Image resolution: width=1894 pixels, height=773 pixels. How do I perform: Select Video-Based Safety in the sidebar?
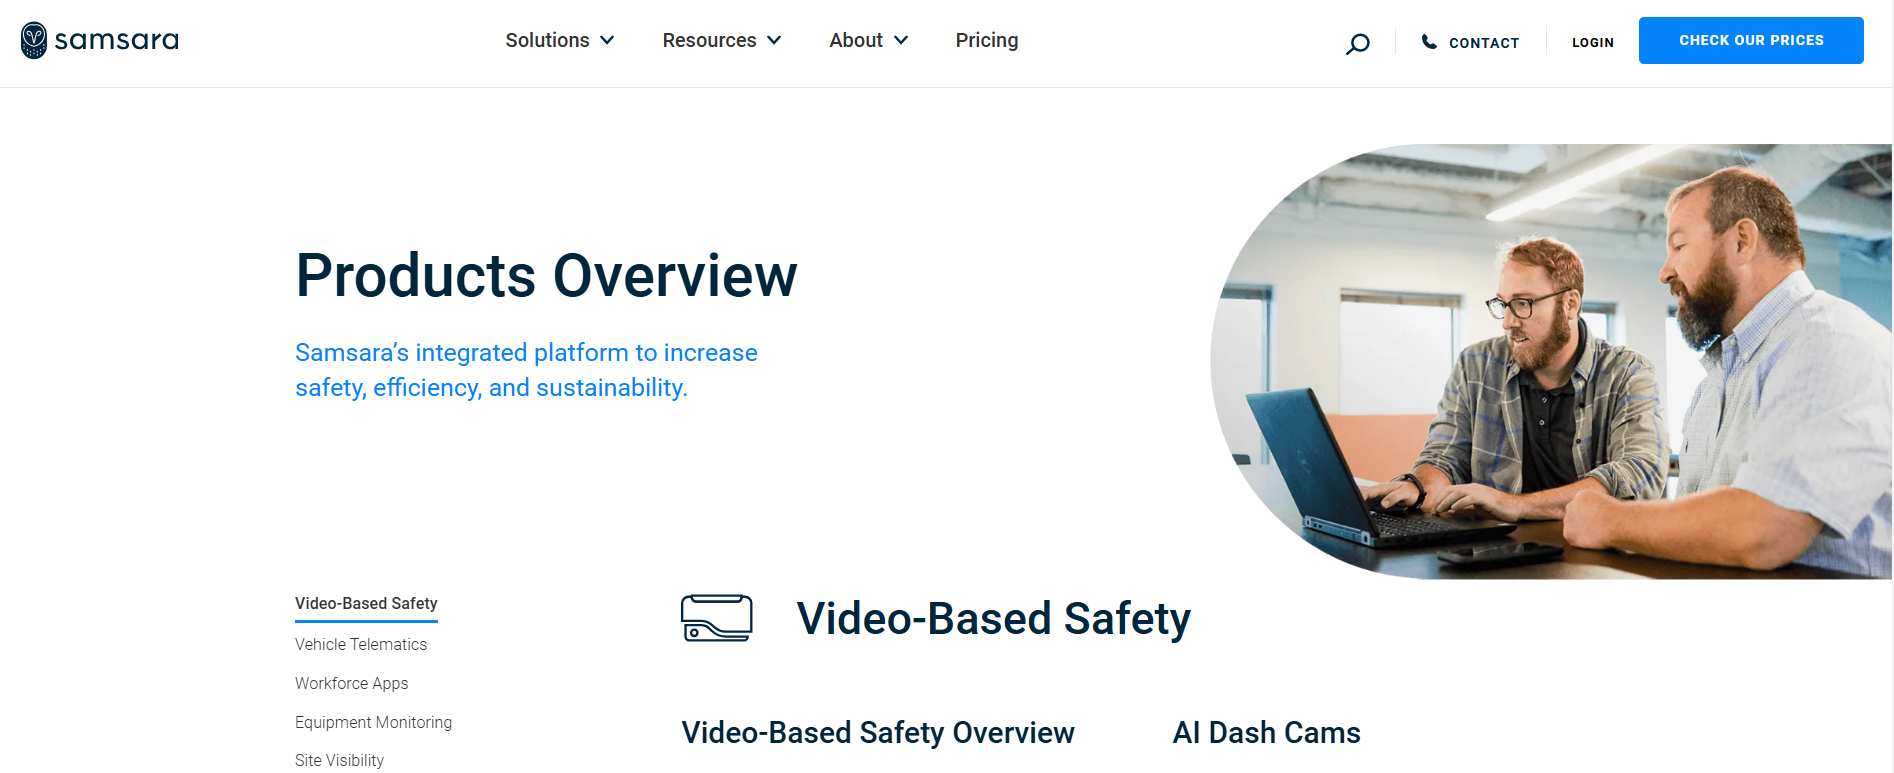click(x=366, y=603)
